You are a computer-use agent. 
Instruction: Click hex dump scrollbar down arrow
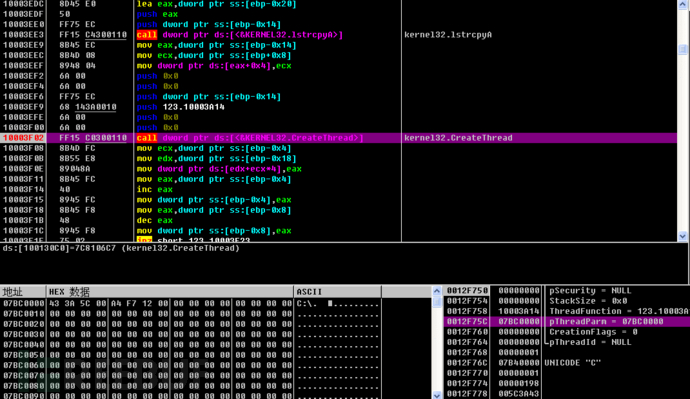437,395
